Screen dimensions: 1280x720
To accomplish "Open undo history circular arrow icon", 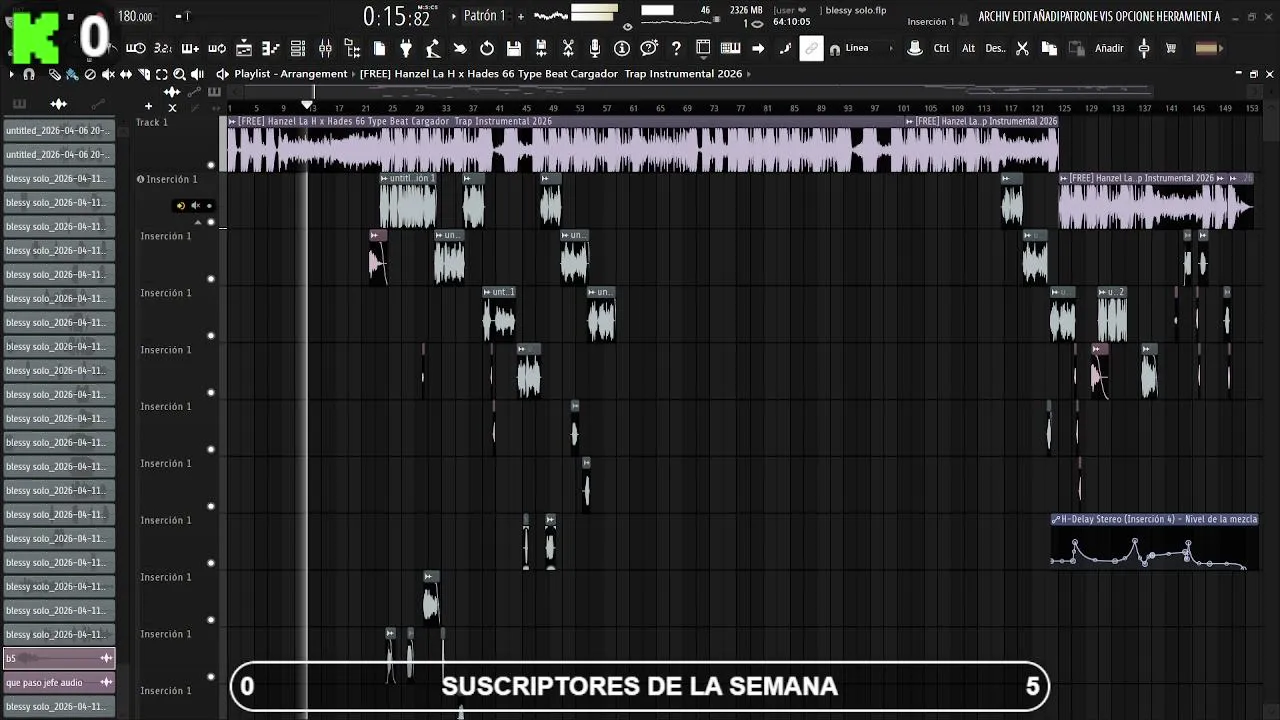I will tap(487, 48).
